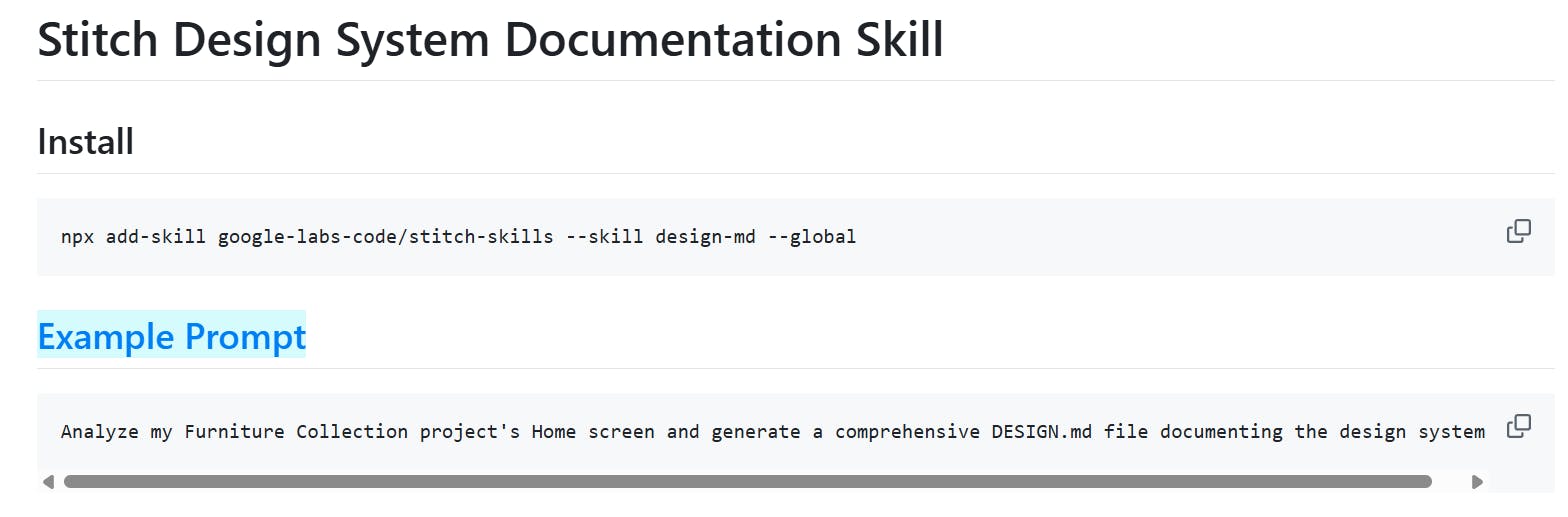Copy the example prompt code block
This screenshot has height=517, width=1568.
pyautogui.click(x=1518, y=425)
